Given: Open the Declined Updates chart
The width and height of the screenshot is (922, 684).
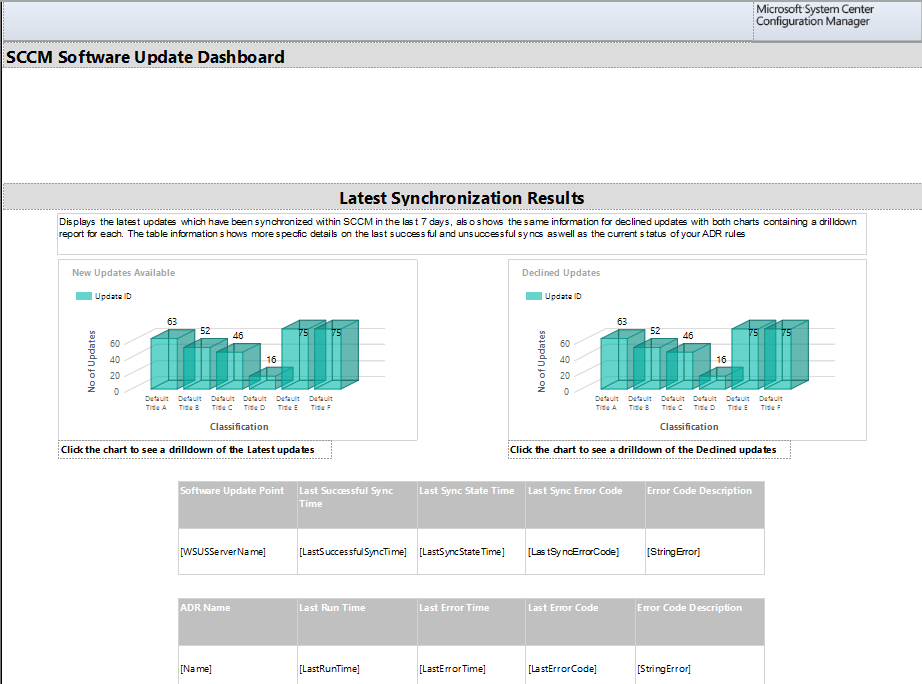Looking at the screenshot, I should 687,350.
